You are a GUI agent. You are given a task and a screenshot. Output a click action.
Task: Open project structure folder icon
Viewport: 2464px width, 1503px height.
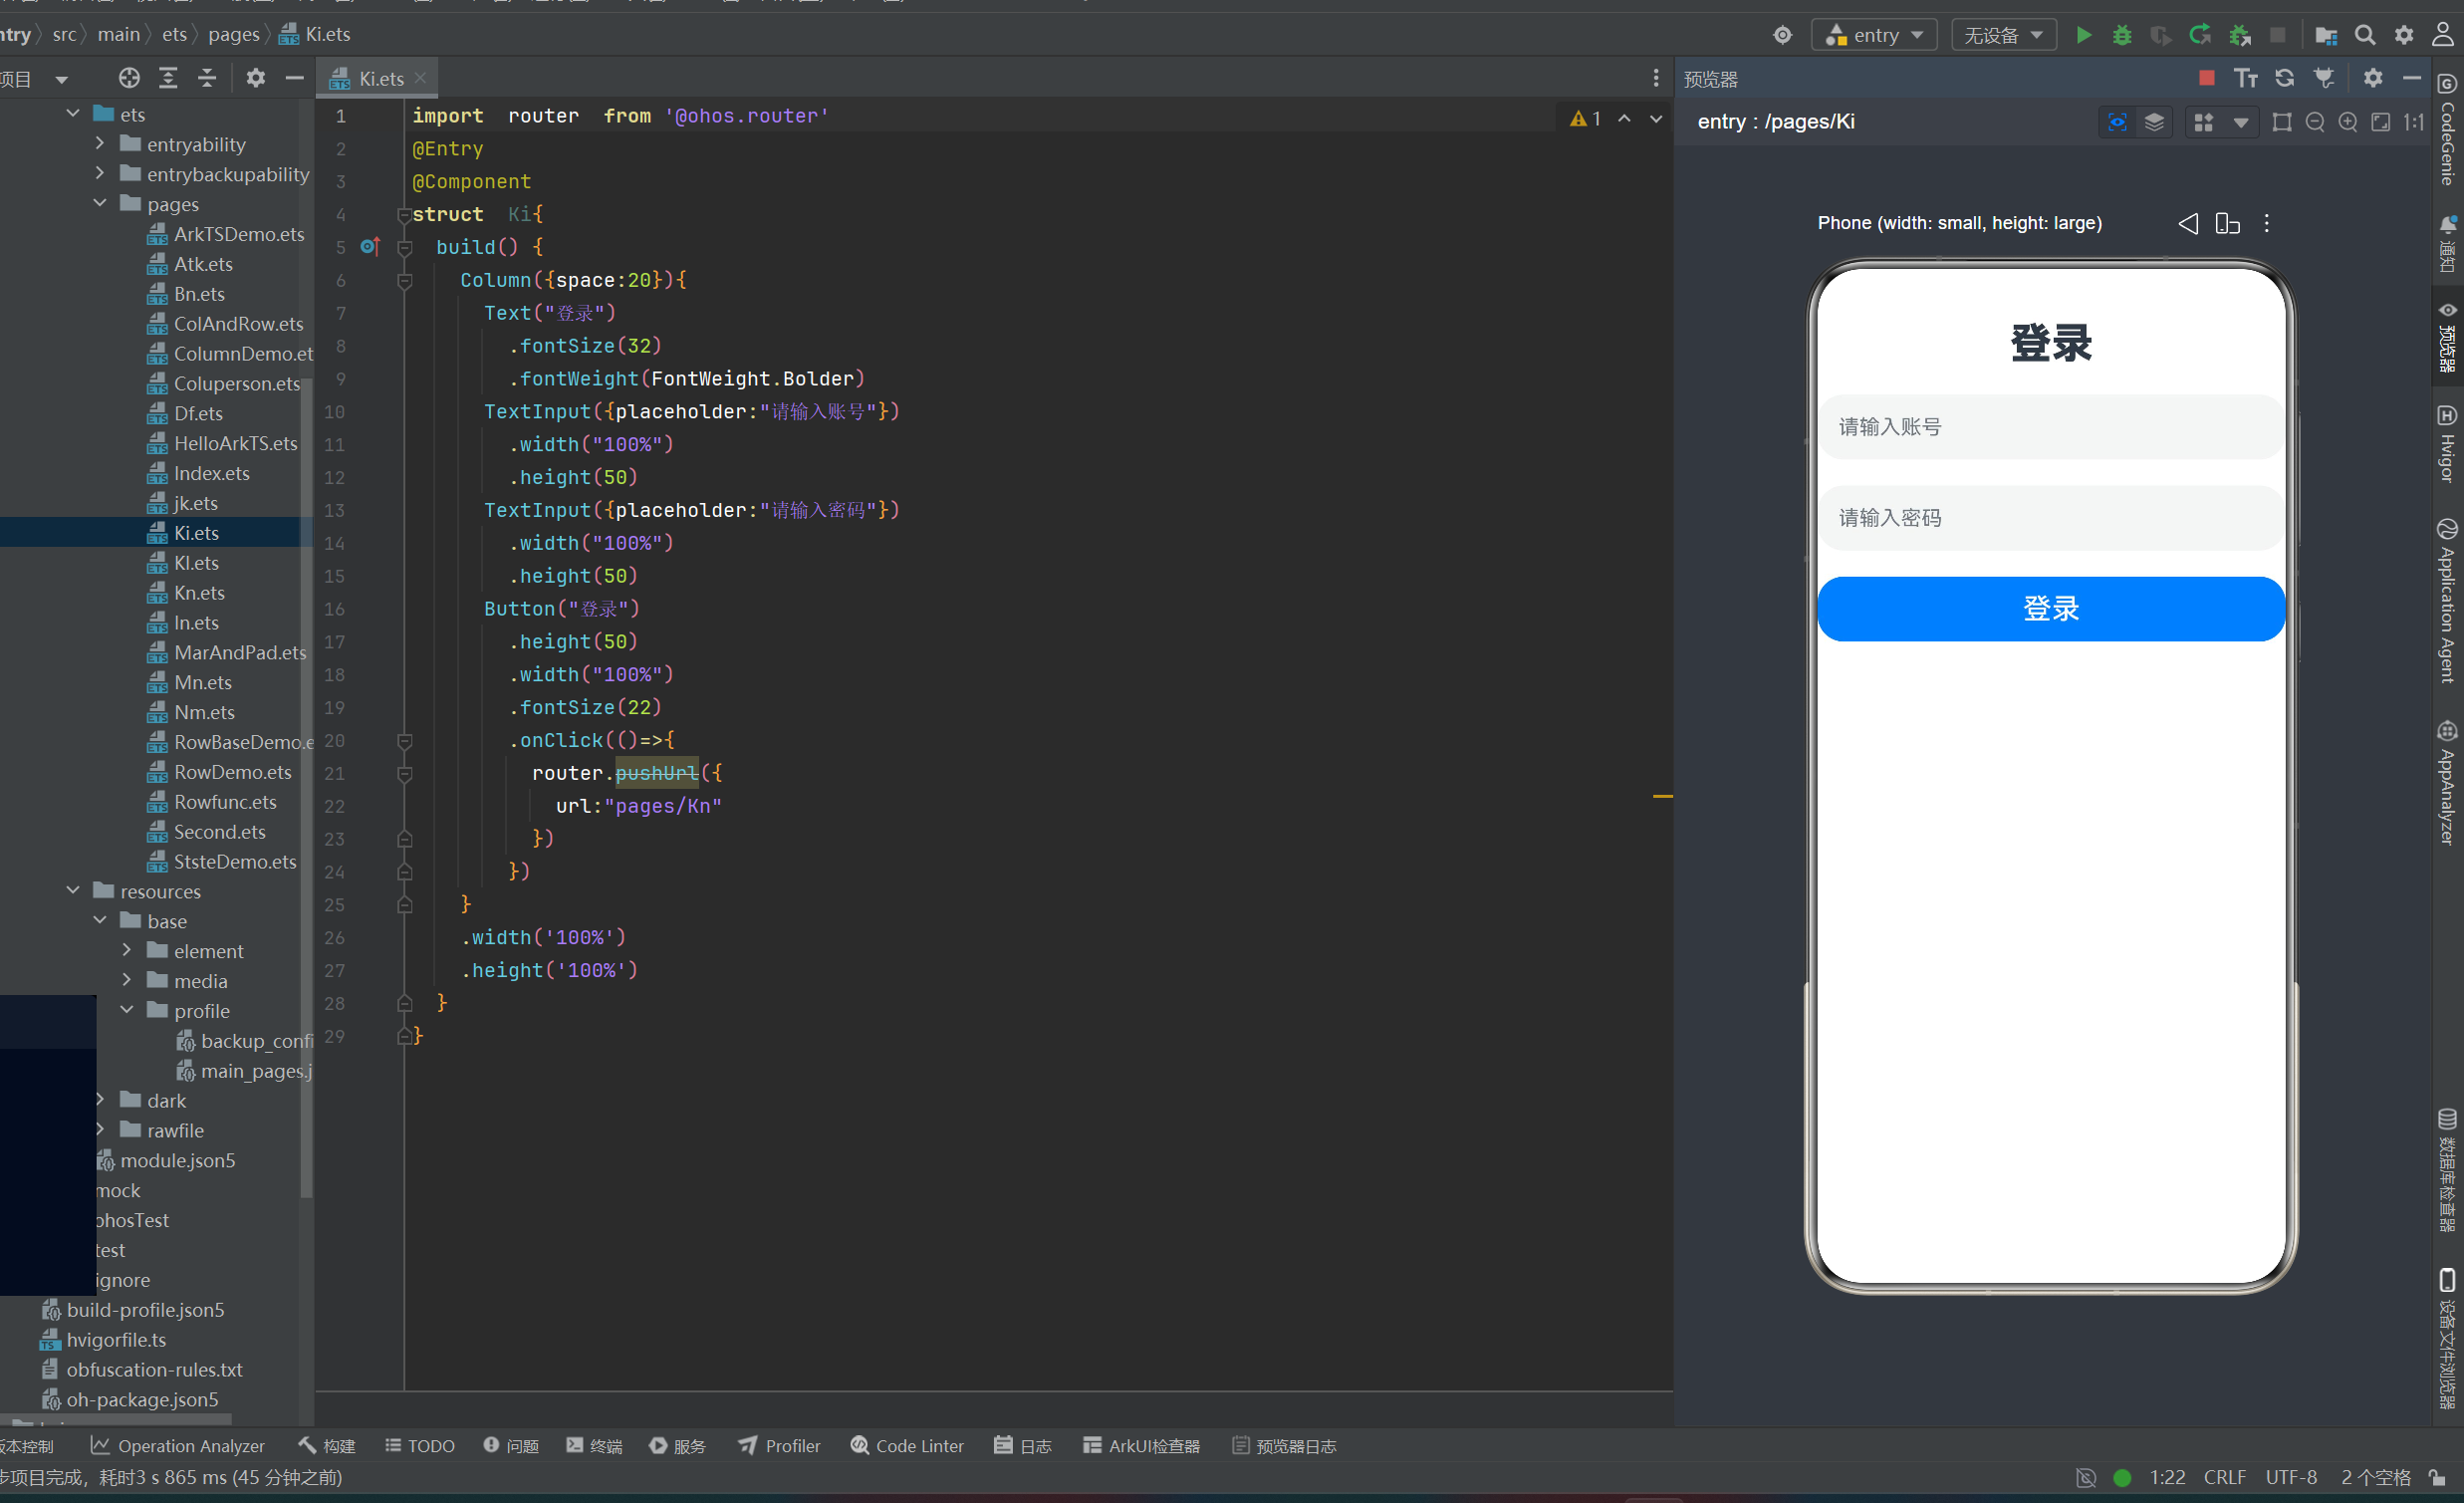point(2326,35)
